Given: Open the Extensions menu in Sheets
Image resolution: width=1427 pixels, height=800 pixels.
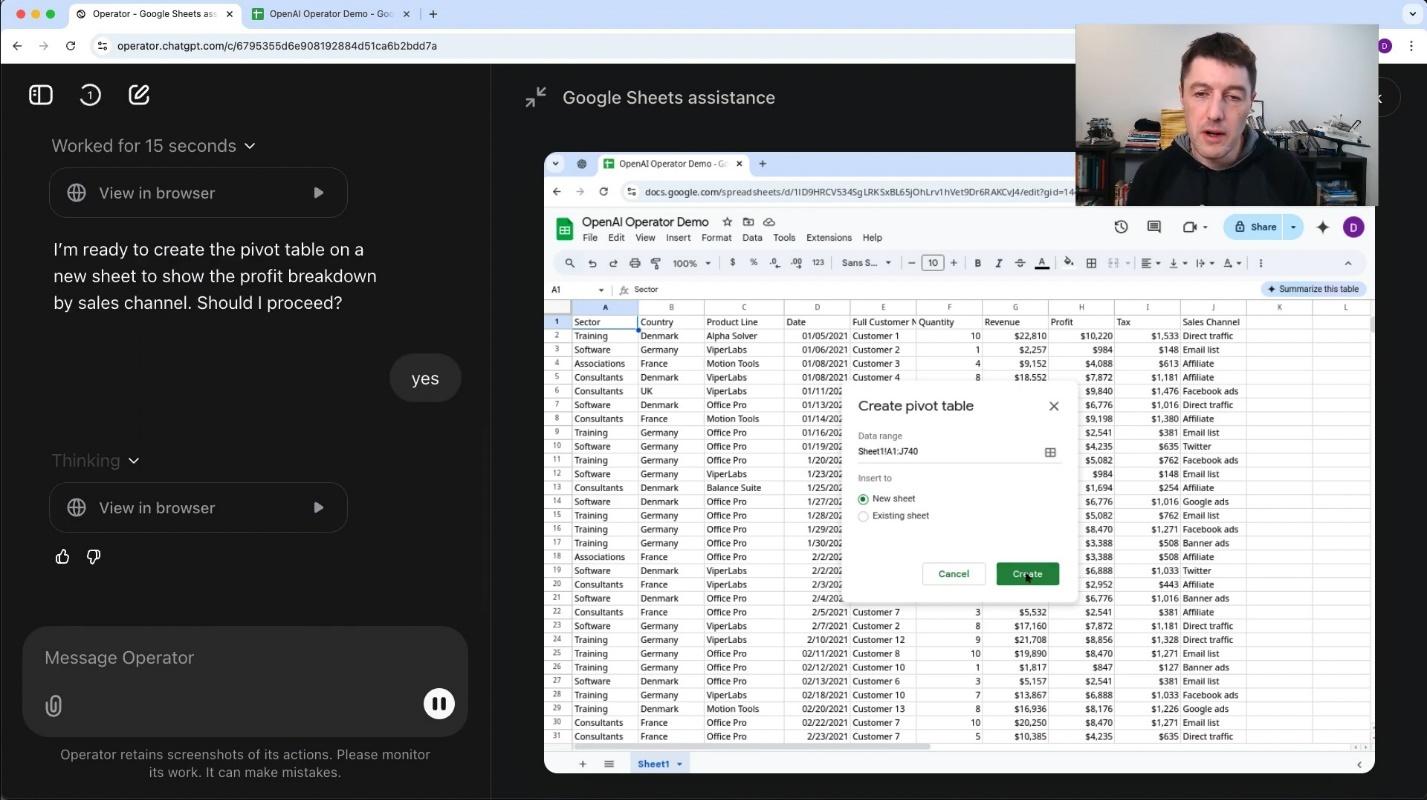Looking at the screenshot, I should (x=829, y=238).
